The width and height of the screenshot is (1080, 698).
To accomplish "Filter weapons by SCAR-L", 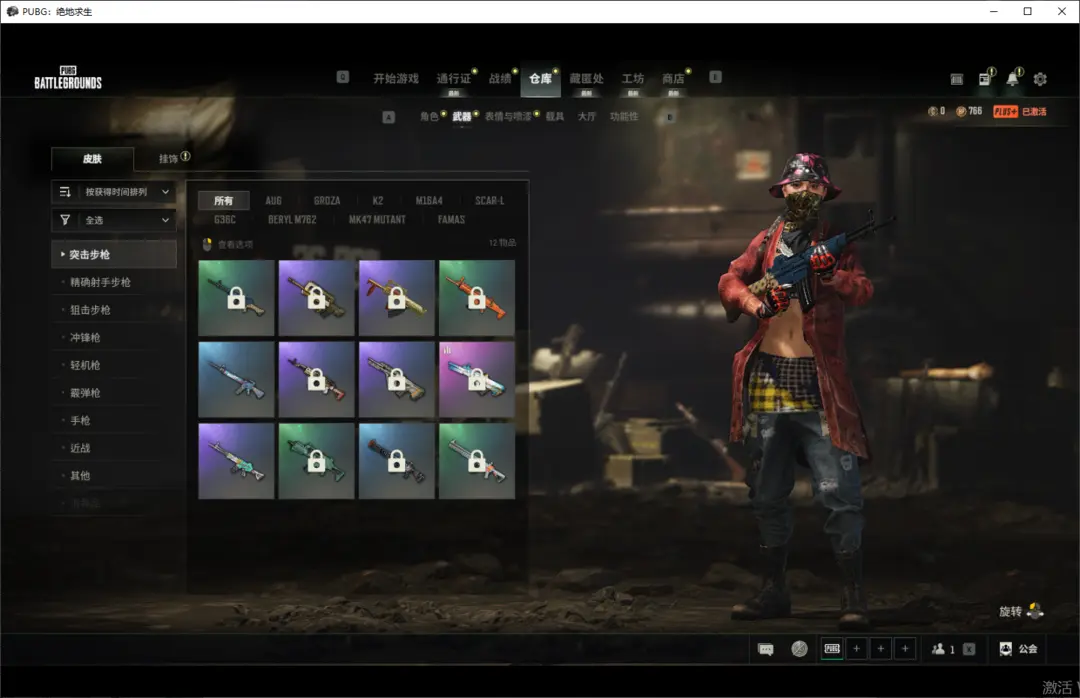I will click(x=489, y=201).
